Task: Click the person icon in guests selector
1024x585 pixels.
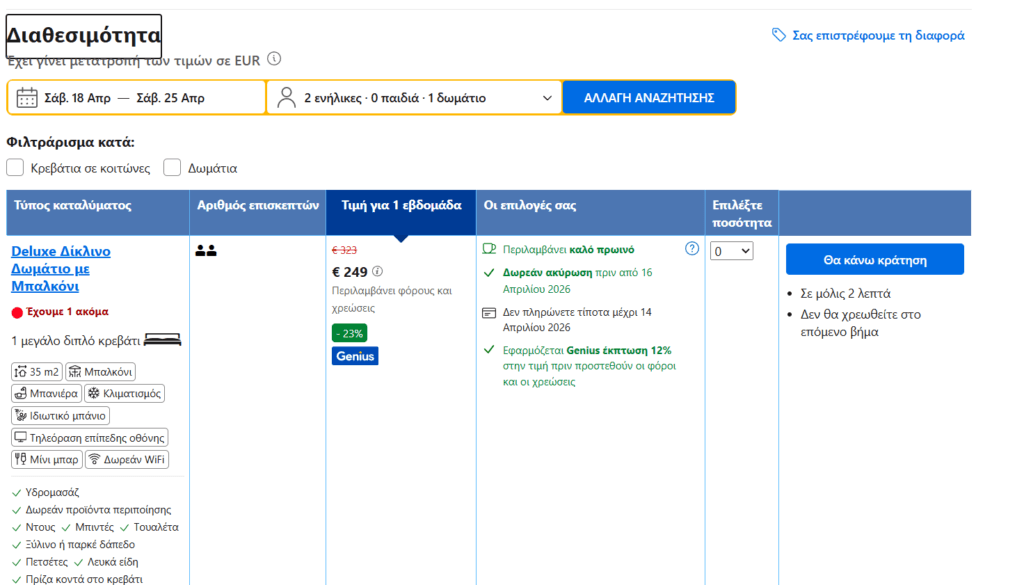Action: coord(287,98)
